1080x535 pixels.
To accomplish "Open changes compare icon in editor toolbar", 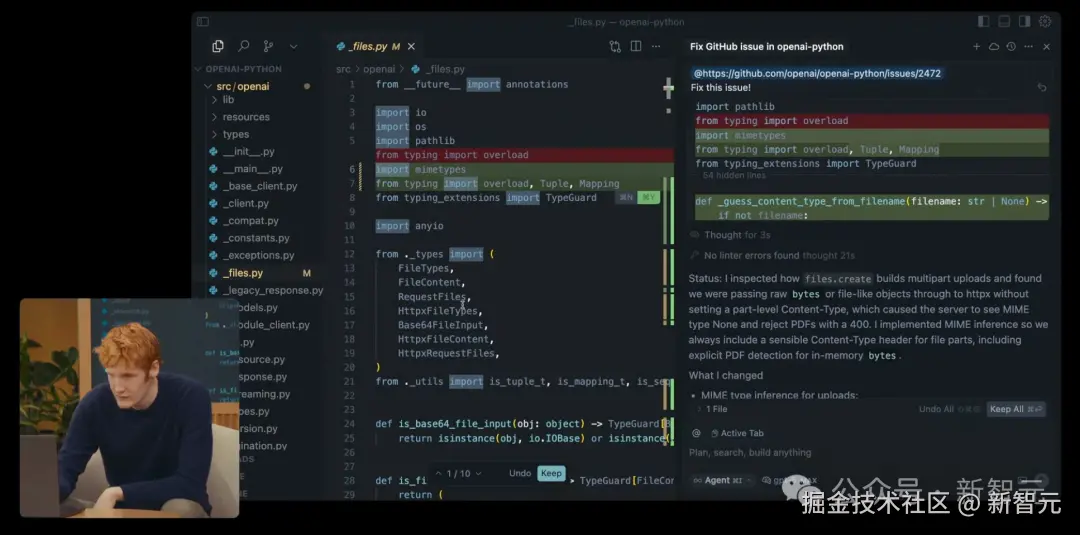I will pyautogui.click(x=615, y=46).
